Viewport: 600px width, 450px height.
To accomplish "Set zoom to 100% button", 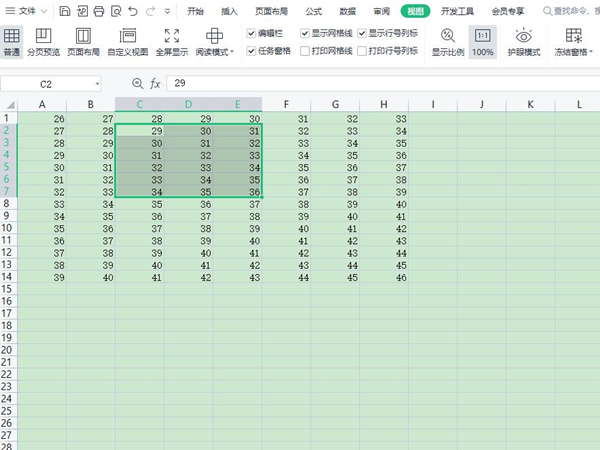I will pyautogui.click(x=483, y=40).
